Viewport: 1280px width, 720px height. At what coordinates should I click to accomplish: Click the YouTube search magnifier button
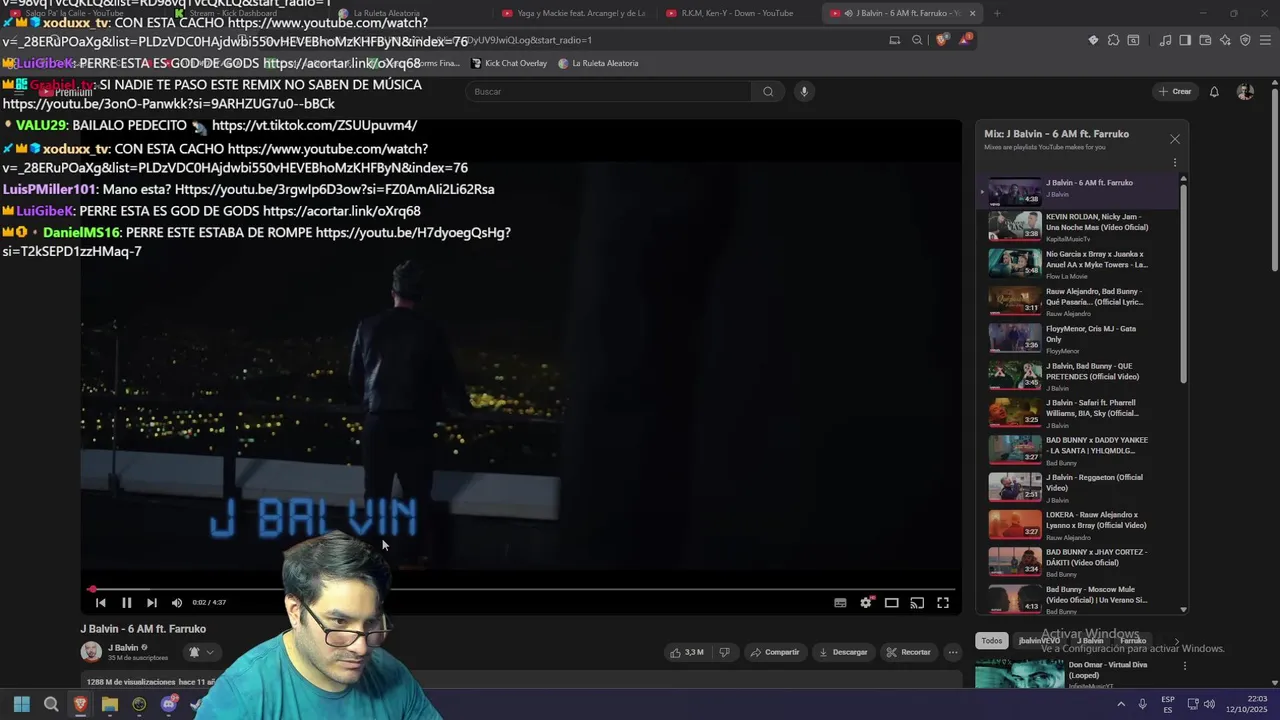(768, 91)
